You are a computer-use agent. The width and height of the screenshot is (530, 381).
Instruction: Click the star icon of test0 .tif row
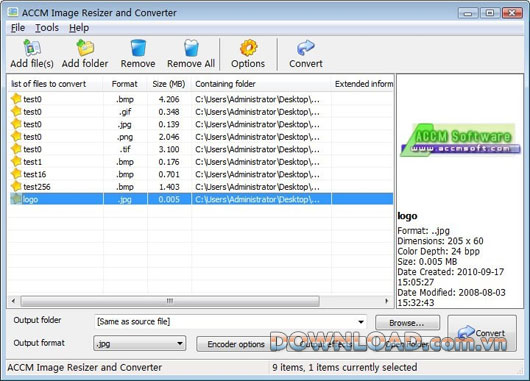[16, 149]
